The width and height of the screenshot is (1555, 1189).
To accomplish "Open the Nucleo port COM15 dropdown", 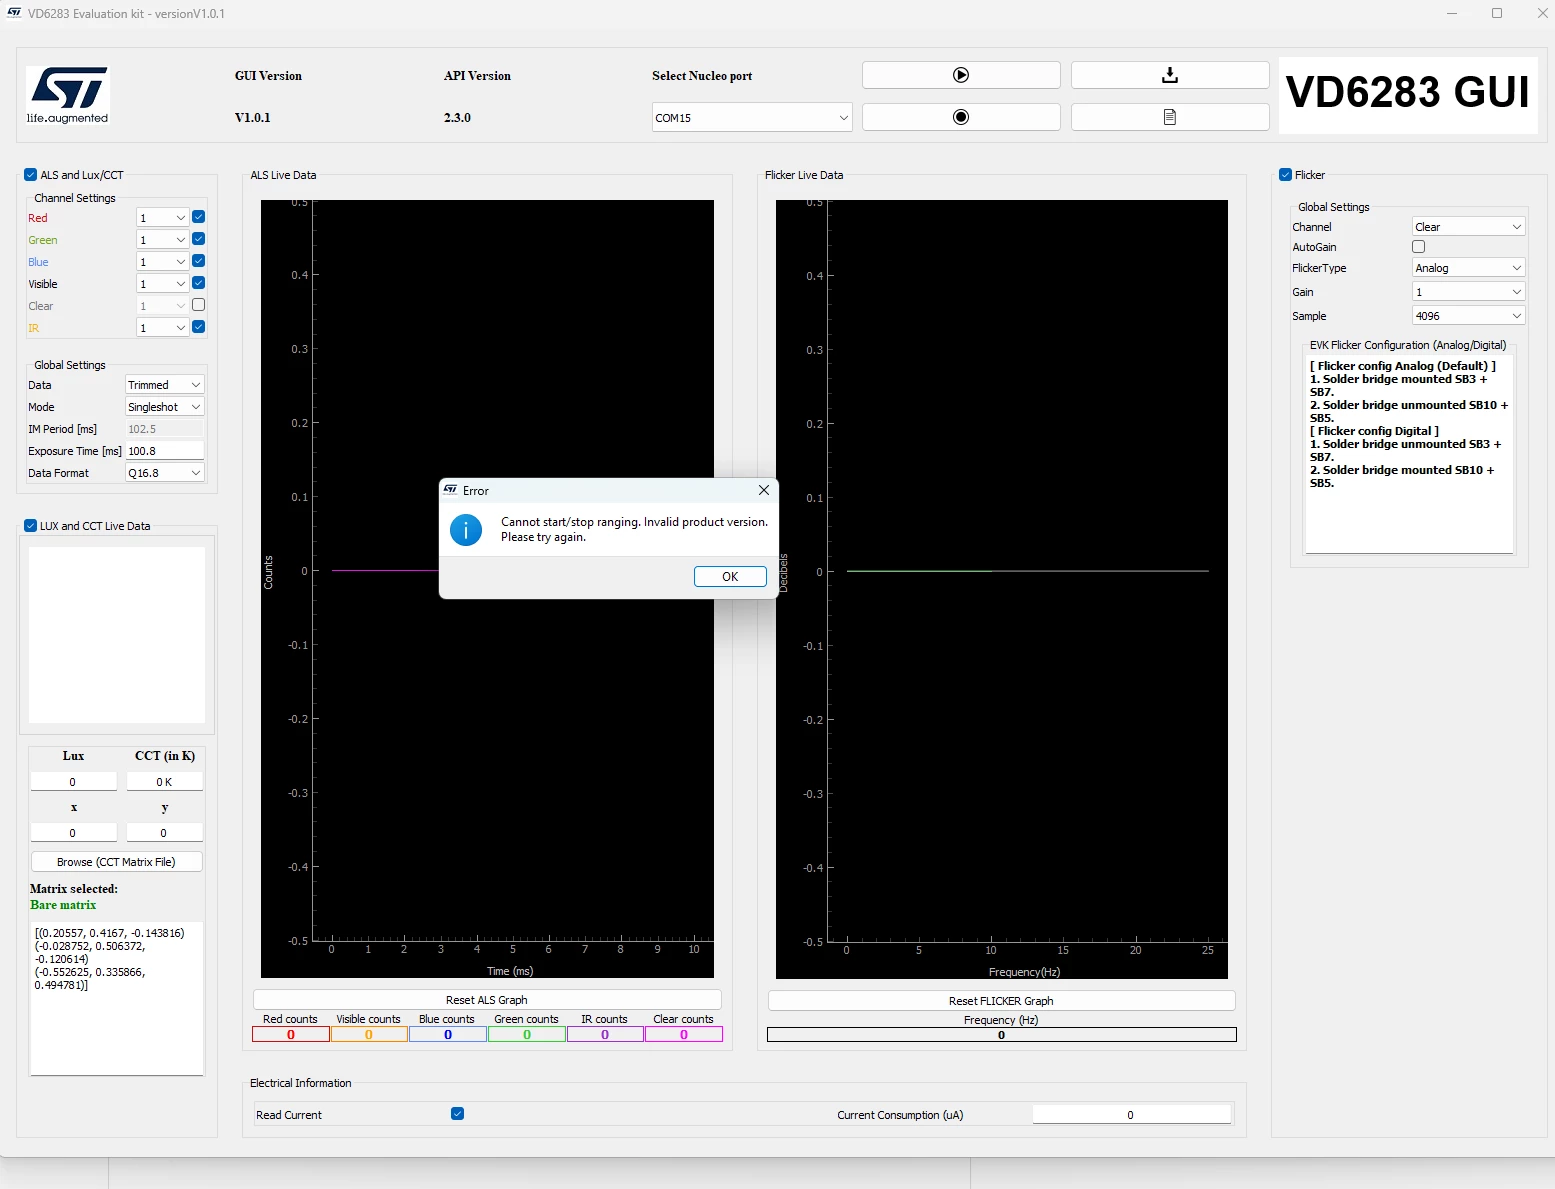I will tap(752, 118).
